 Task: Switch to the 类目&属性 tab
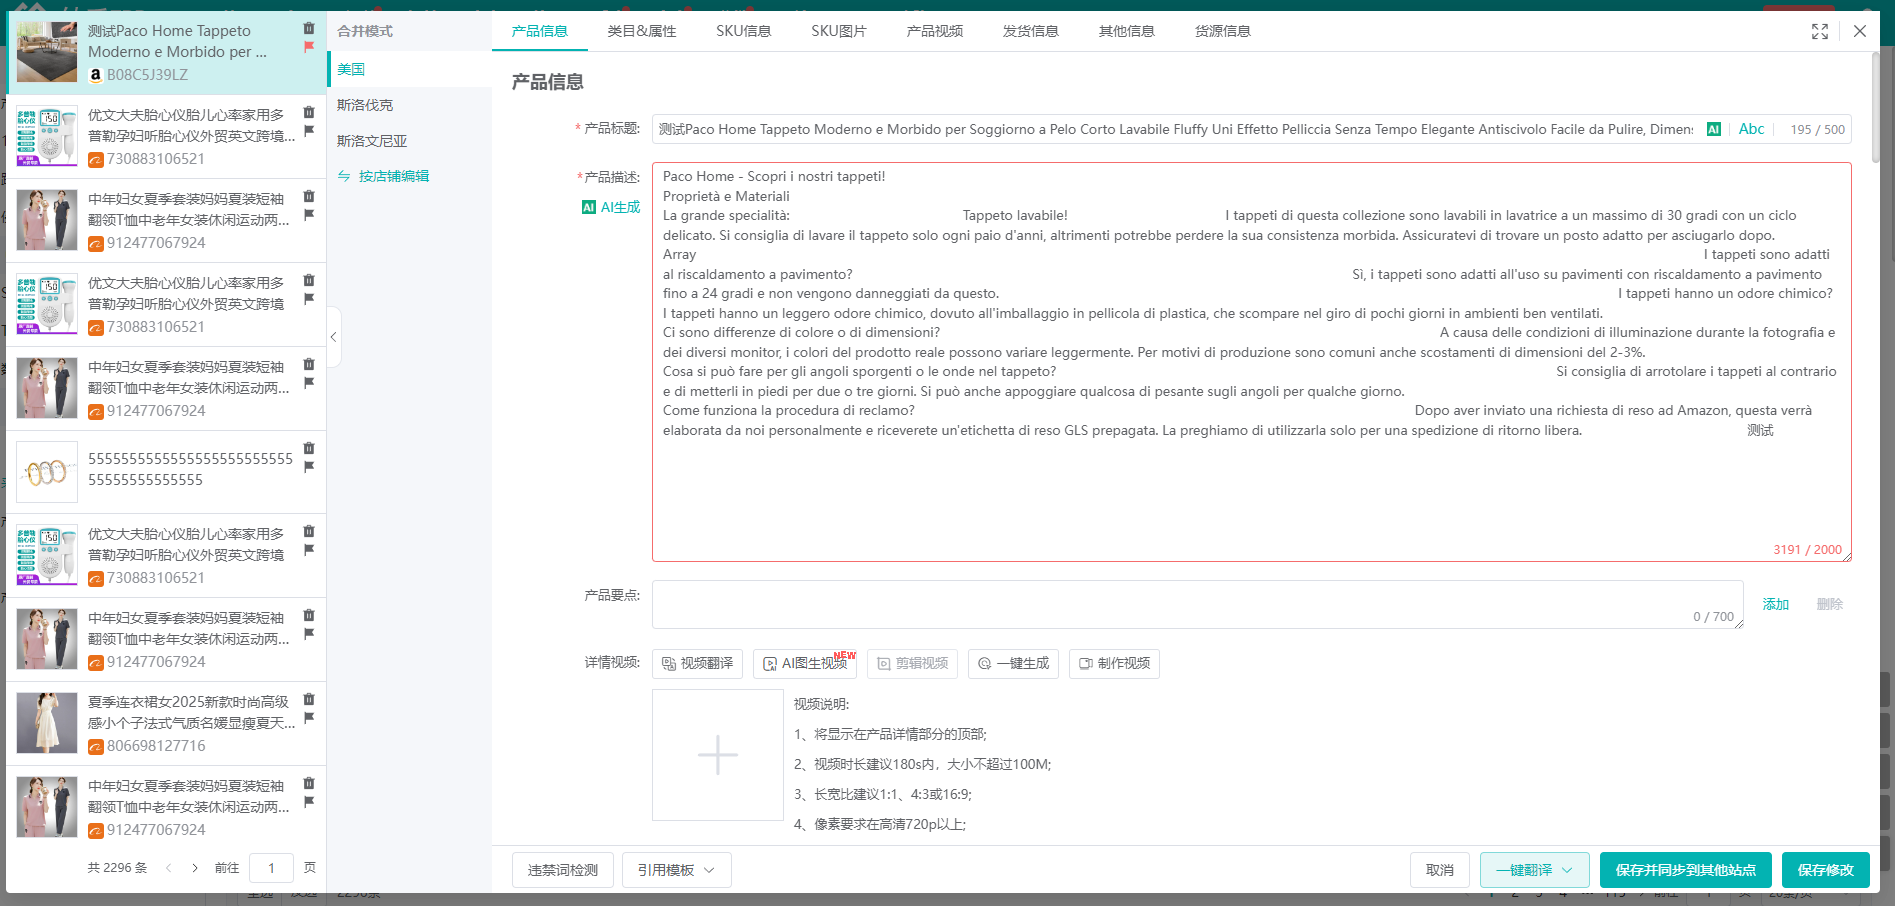[642, 31]
